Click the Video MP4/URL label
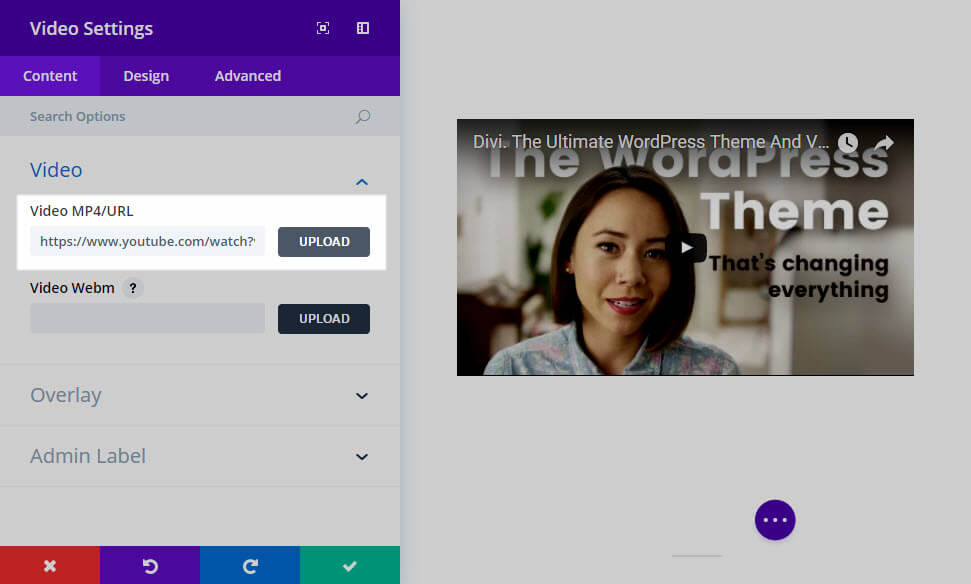 [x=82, y=211]
